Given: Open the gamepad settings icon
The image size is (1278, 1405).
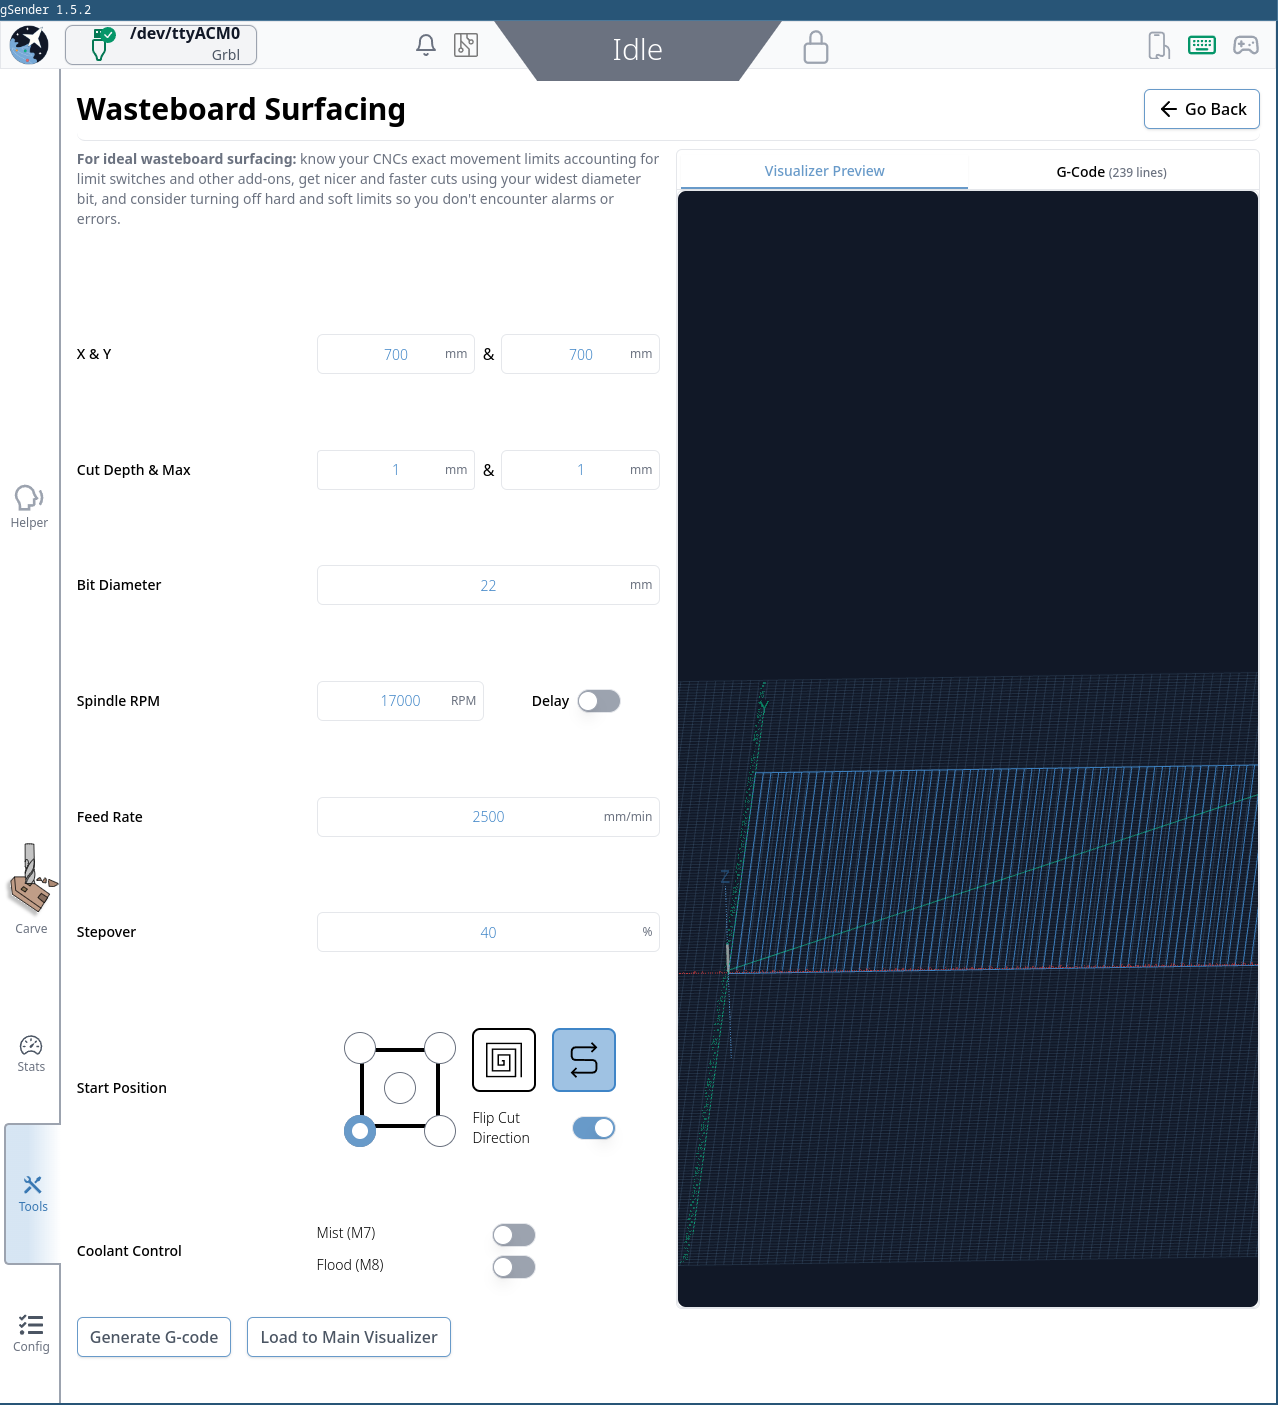Looking at the screenshot, I should pos(1246,45).
